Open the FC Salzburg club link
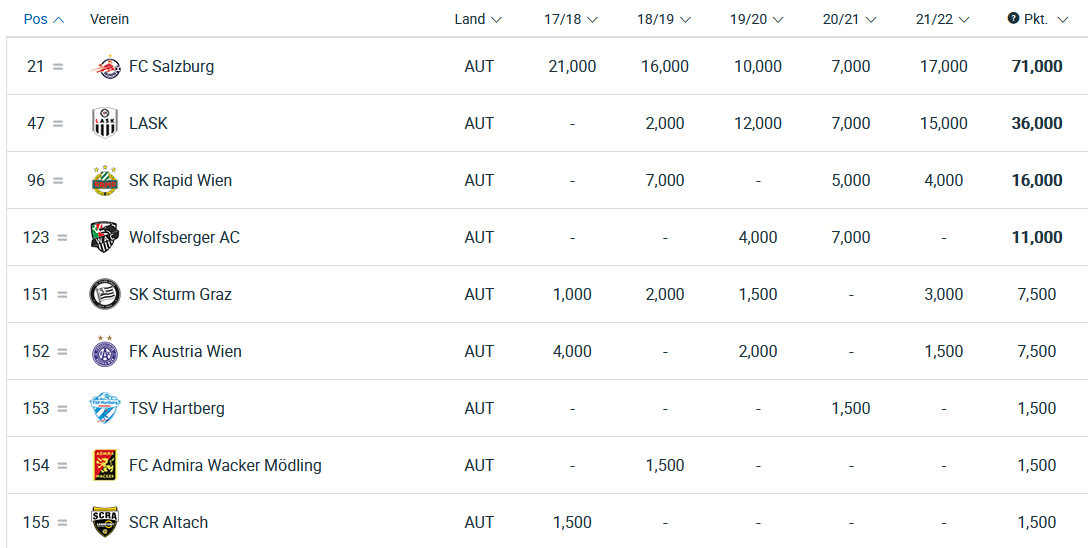This screenshot has height=548, width=1088. click(x=171, y=67)
